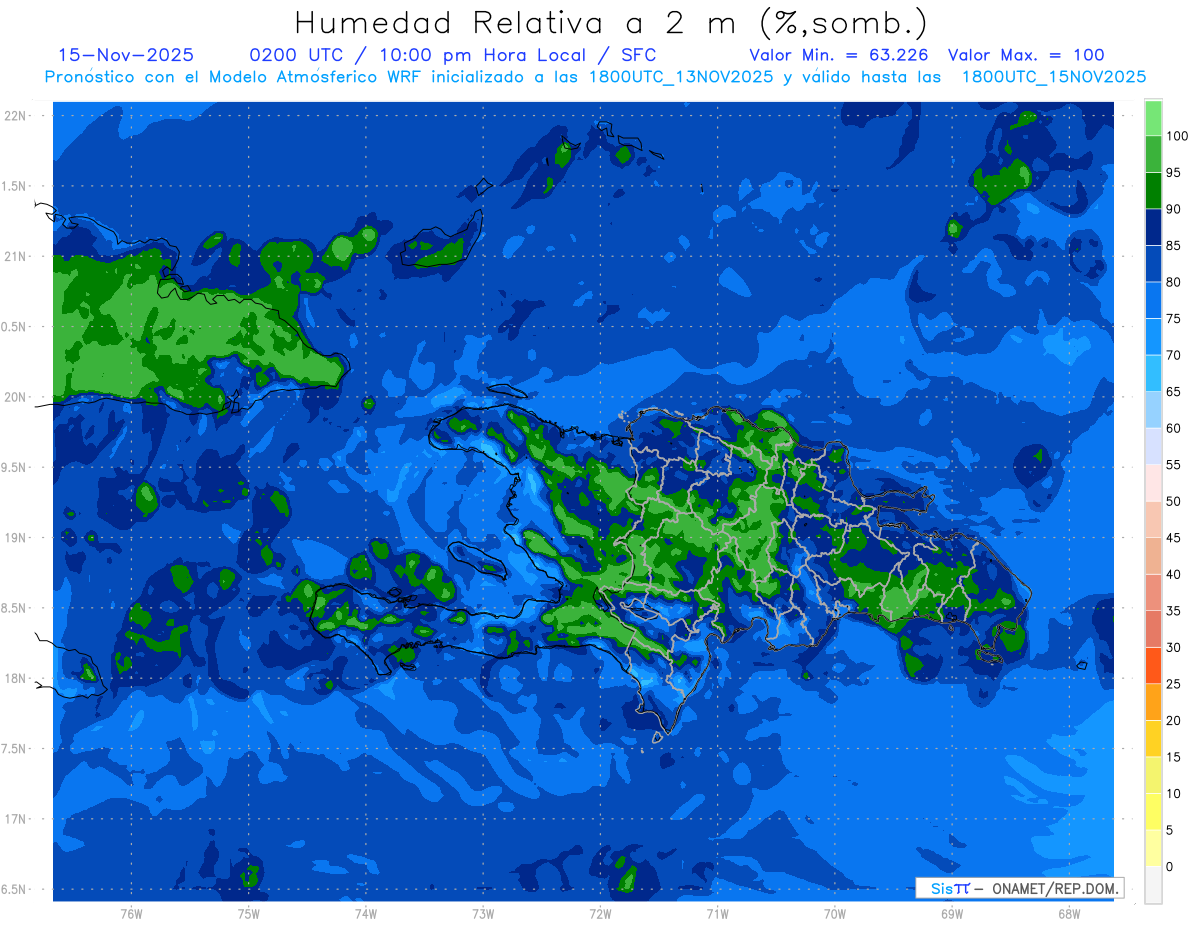Click the "73W" longitude label
The width and height of the screenshot is (1200, 927).
(x=483, y=913)
